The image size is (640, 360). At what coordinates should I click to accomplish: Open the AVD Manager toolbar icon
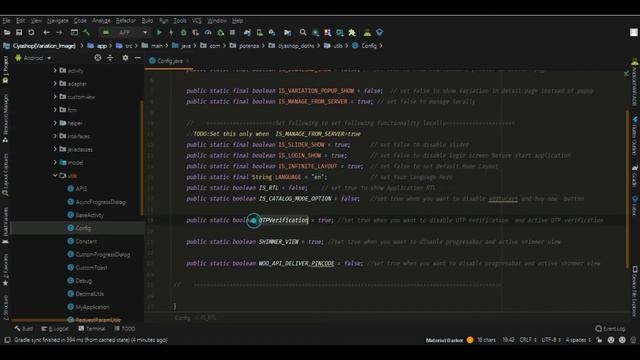[260, 32]
